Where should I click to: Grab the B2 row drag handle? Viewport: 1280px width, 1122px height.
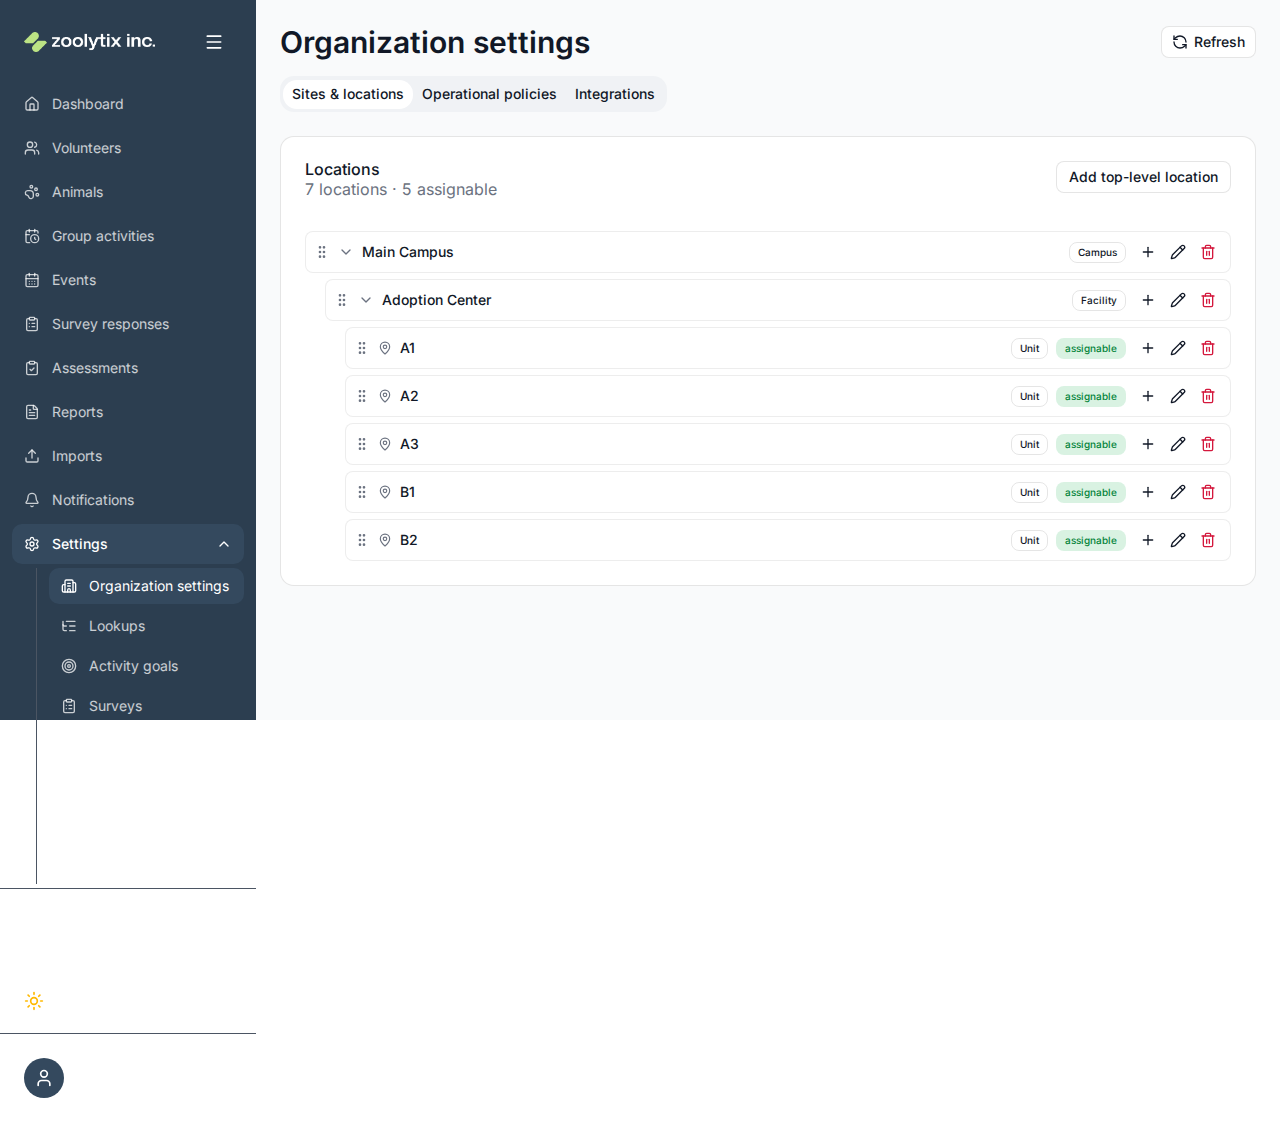[362, 540]
